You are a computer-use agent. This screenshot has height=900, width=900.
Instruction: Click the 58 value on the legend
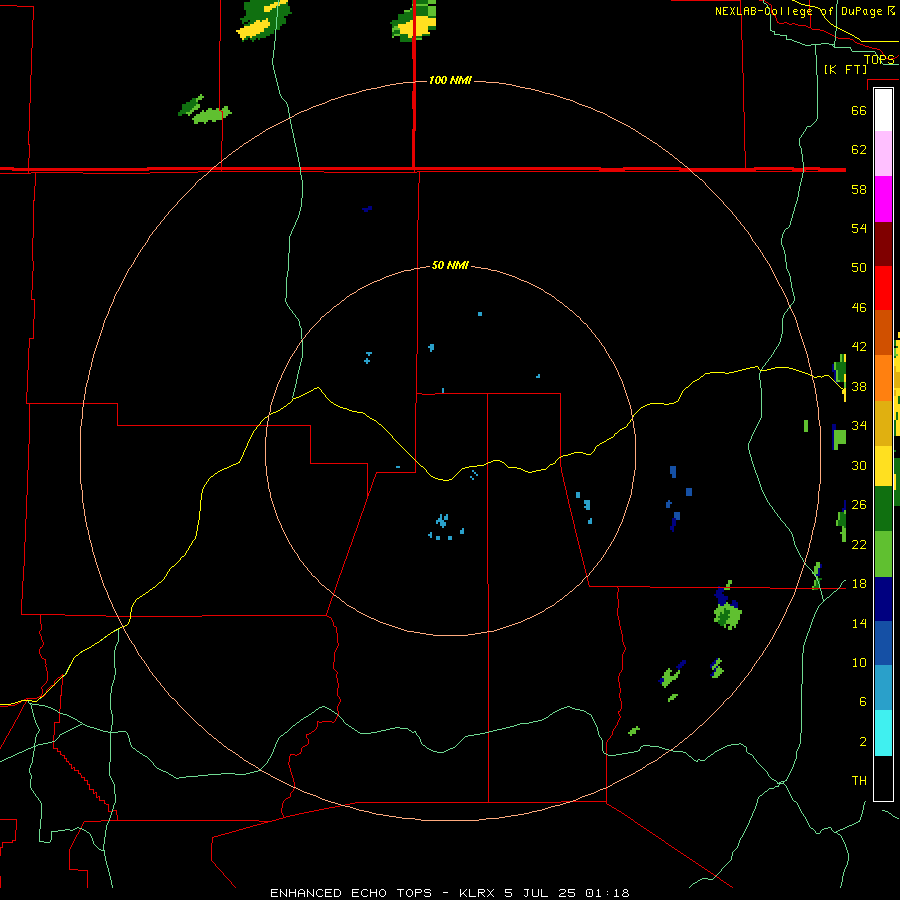[859, 189]
